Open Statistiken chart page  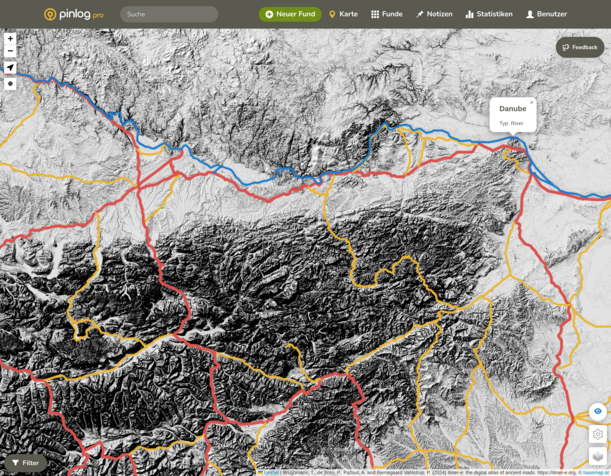tap(488, 14)
